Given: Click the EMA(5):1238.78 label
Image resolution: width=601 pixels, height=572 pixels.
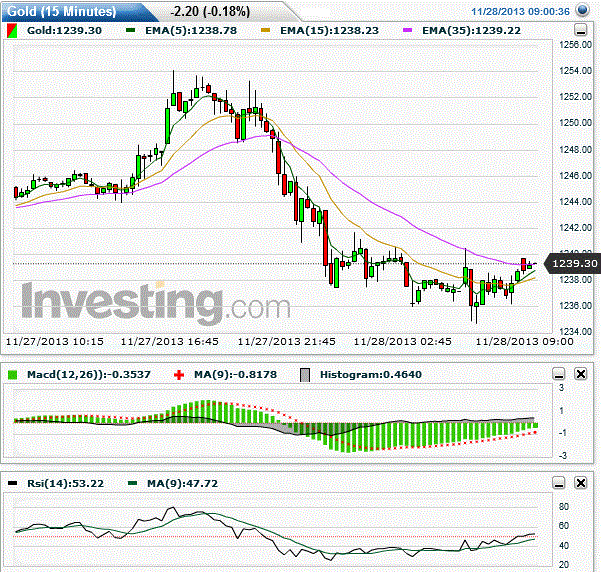Looking at the screenshot, I should (x=191, y=31).
